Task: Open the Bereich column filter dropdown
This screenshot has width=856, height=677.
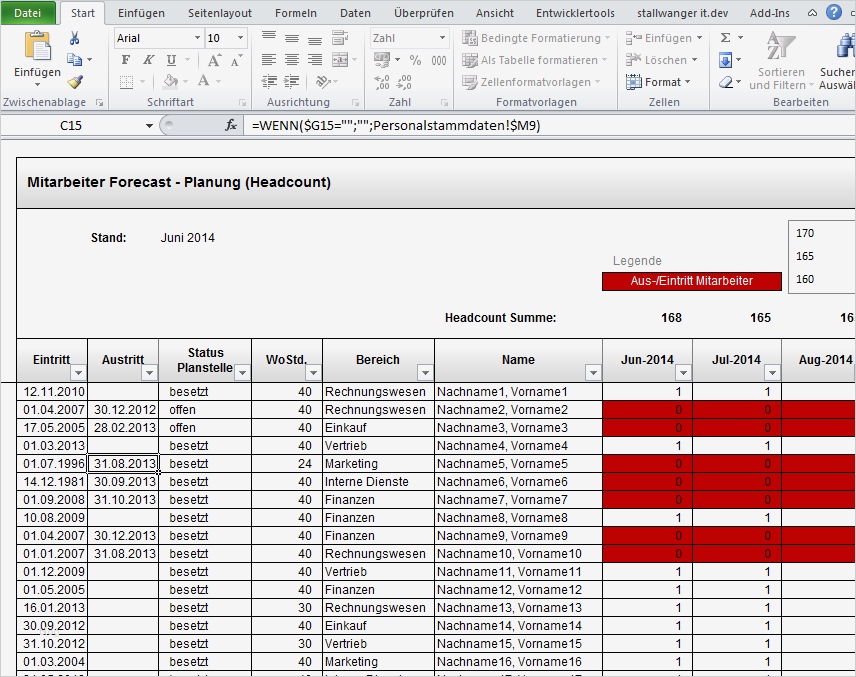Action: coord(424,373)
